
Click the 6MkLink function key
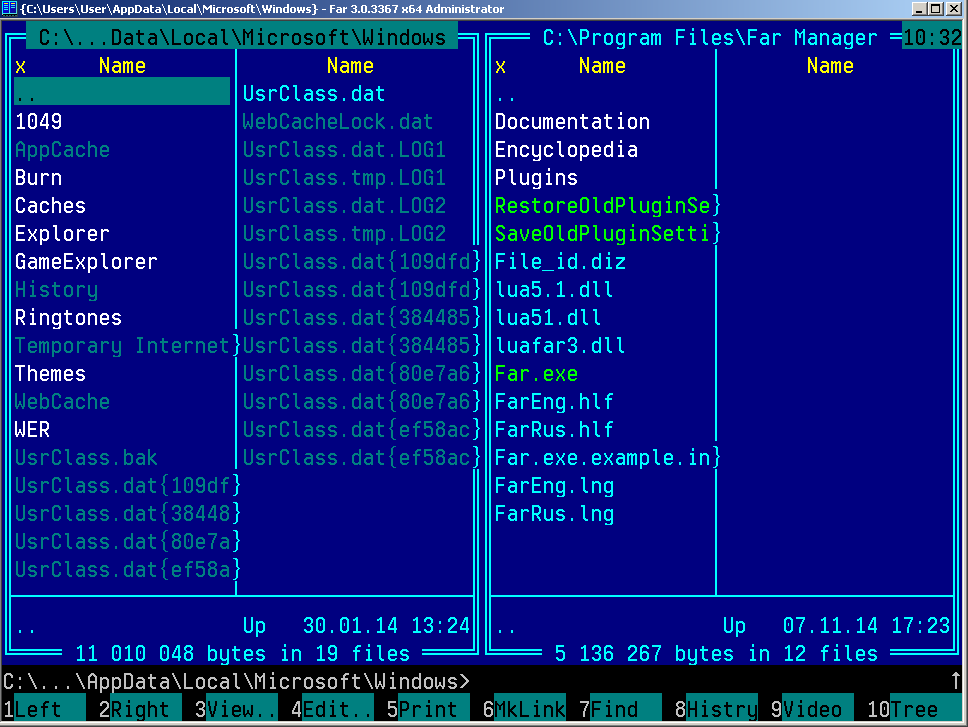[524, 710]
